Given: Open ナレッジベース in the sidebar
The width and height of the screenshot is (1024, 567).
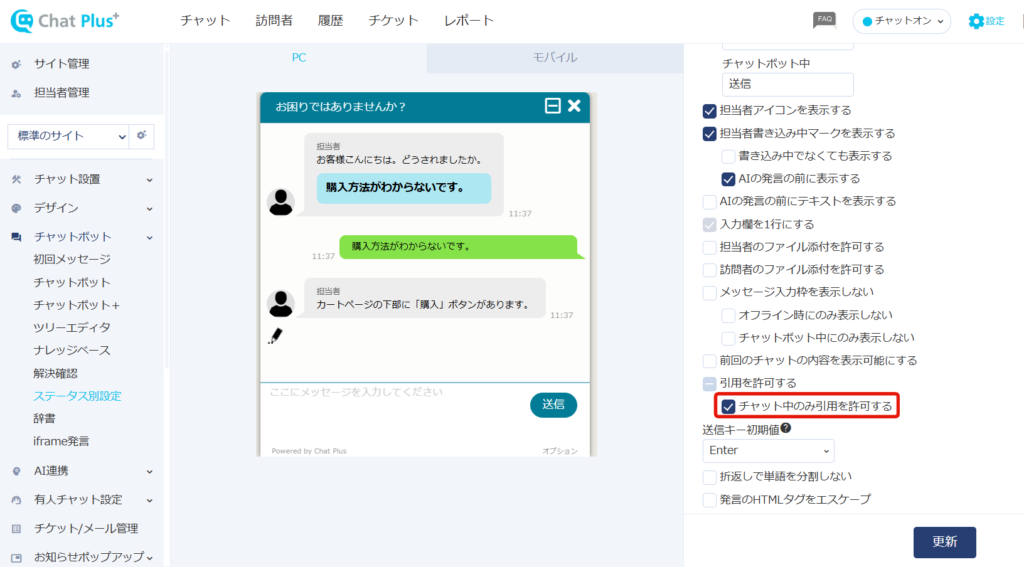Looking at the screenshot, I should [x=71, y=350].
